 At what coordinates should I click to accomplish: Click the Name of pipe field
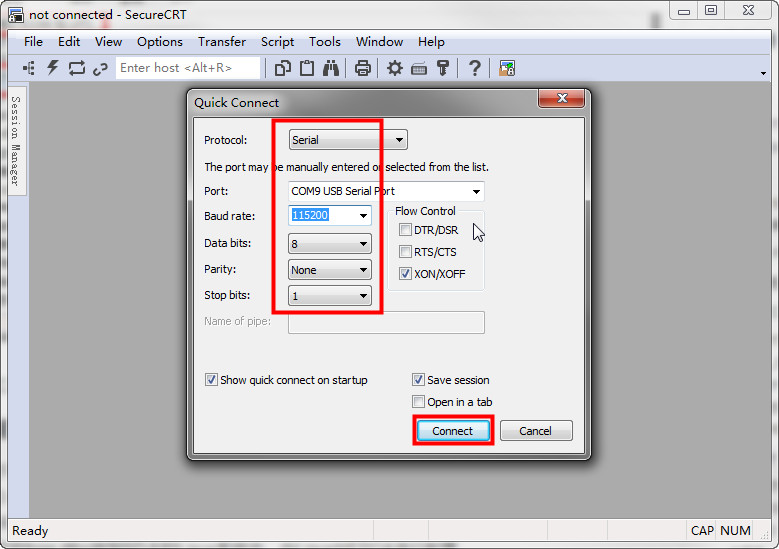(386, 322)
